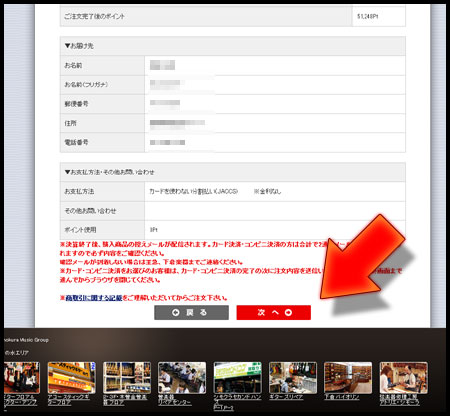Follow the link under the workshop staff thumbnail
Viewport: 450px width, 416px height.
click(399, 400)
